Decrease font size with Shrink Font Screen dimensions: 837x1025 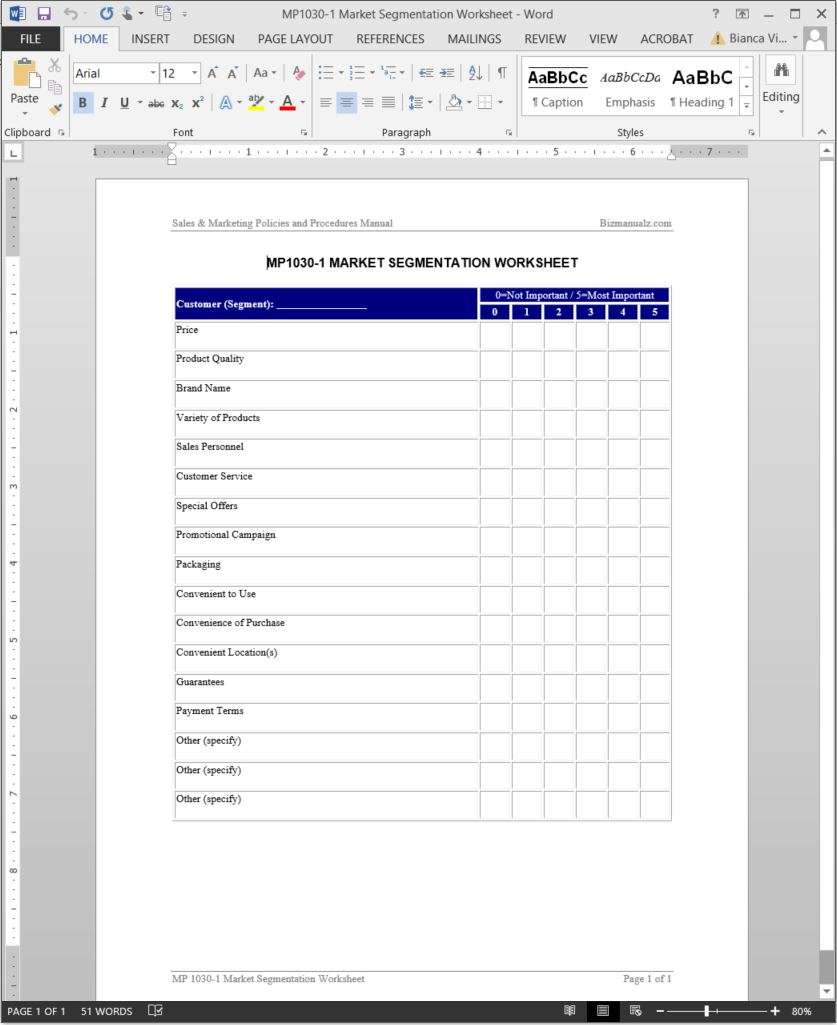(233, 73)
